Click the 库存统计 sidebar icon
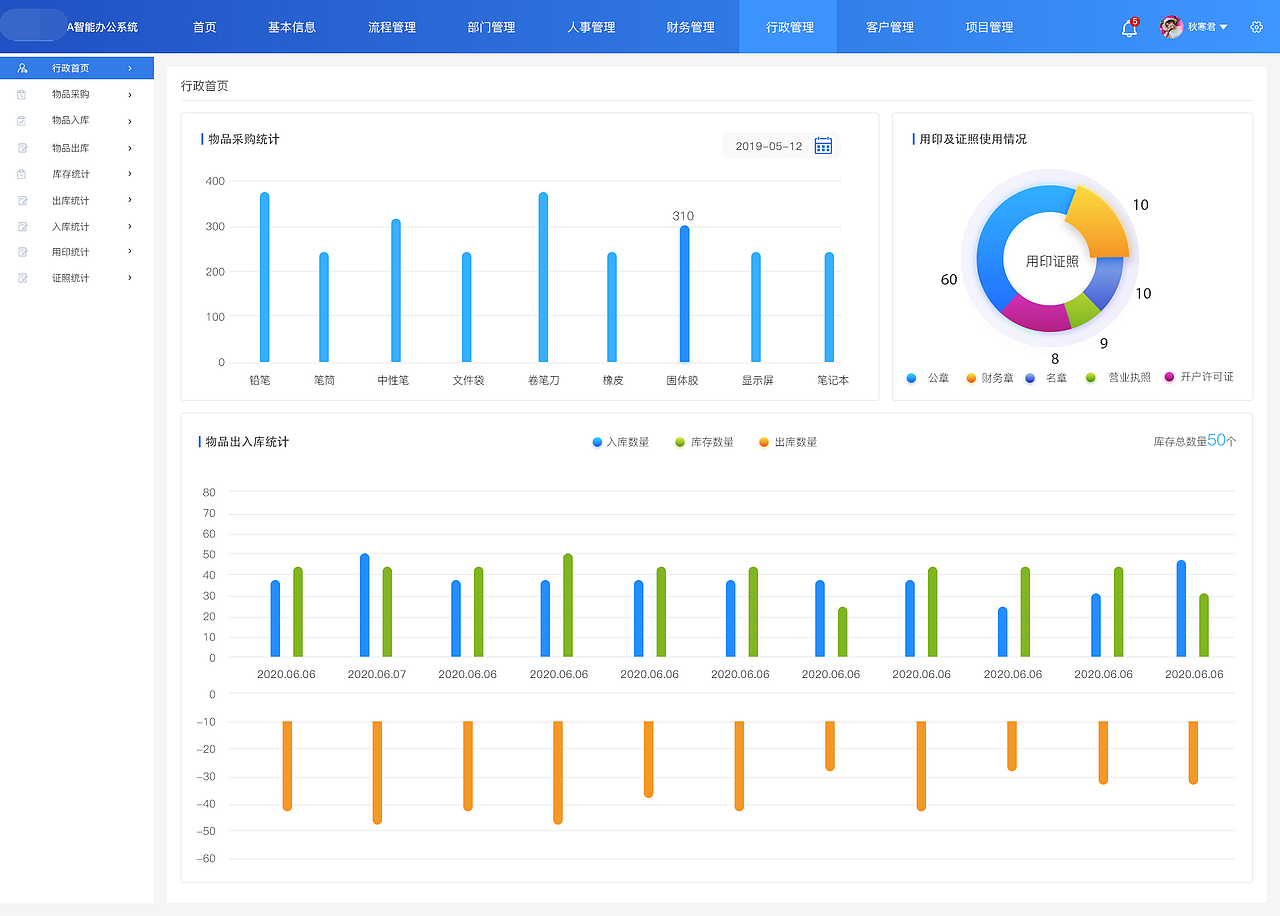Image resolution: width=1280 pixels, height=916 pixels. pyautogui.click(x=22, y=174)
